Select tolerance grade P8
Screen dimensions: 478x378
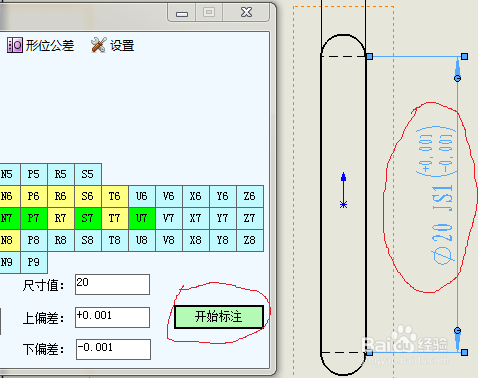tap(34, 240)
